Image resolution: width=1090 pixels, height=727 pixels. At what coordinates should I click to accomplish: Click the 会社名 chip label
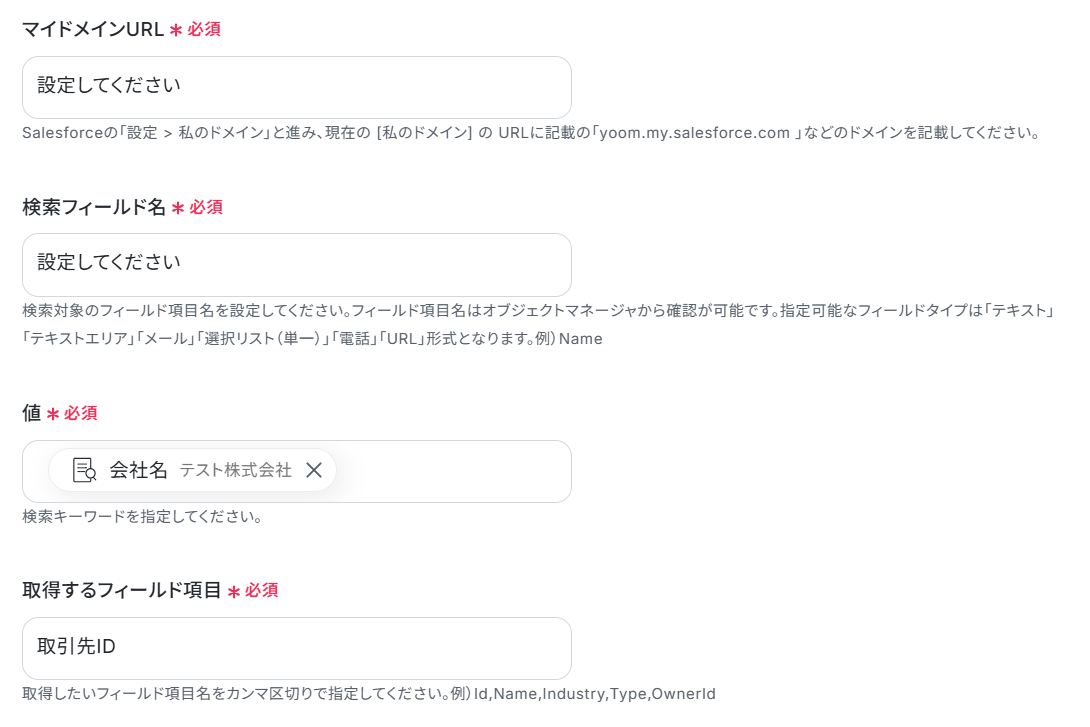(x=138, y=471)
